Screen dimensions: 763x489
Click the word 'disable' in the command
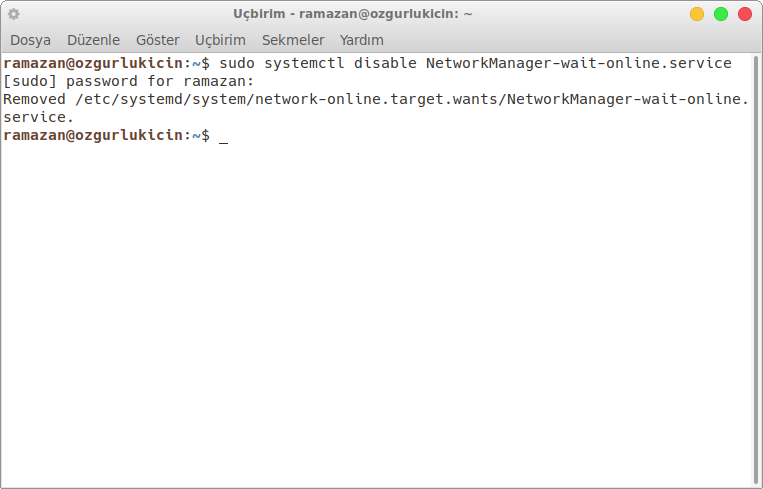(385, 63)
